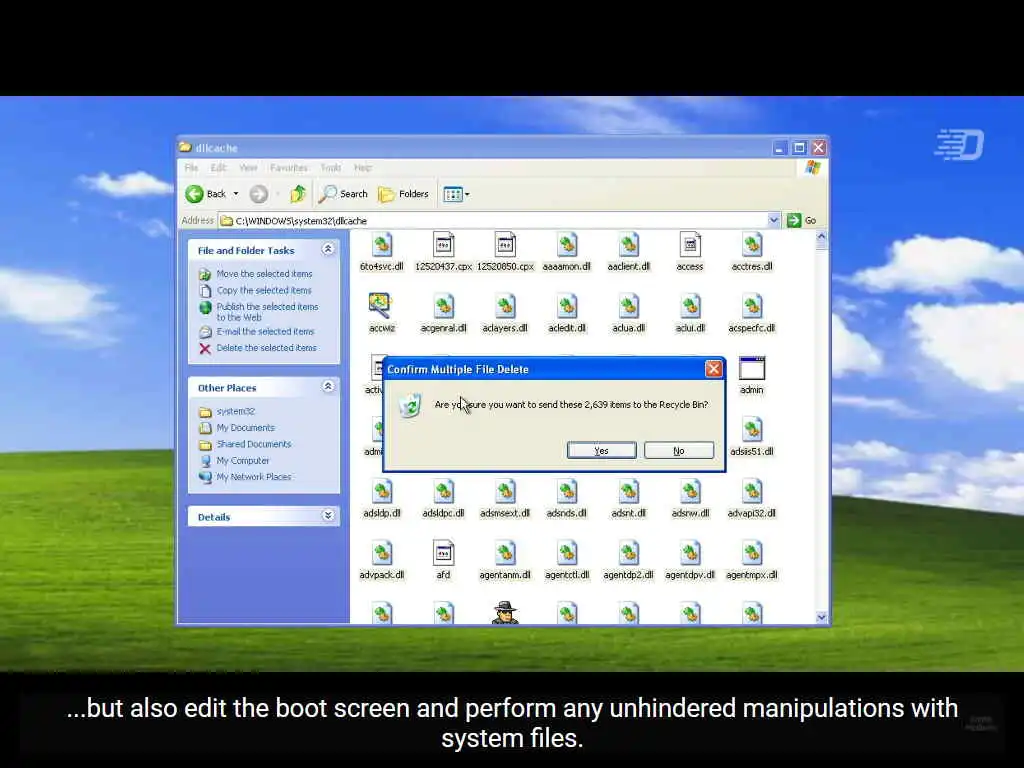
Task: Open the Help menu
Action: pyautogui.click(x=363, y=168)
